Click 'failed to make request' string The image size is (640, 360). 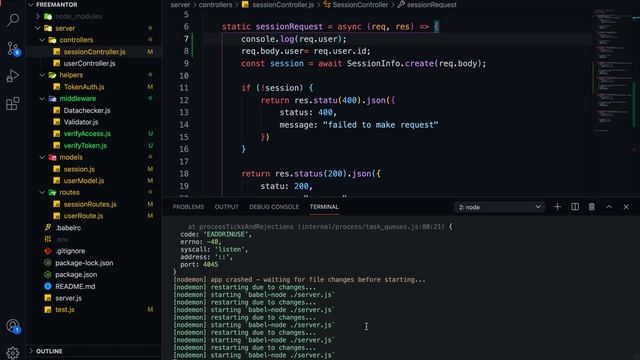click(380, 125)
